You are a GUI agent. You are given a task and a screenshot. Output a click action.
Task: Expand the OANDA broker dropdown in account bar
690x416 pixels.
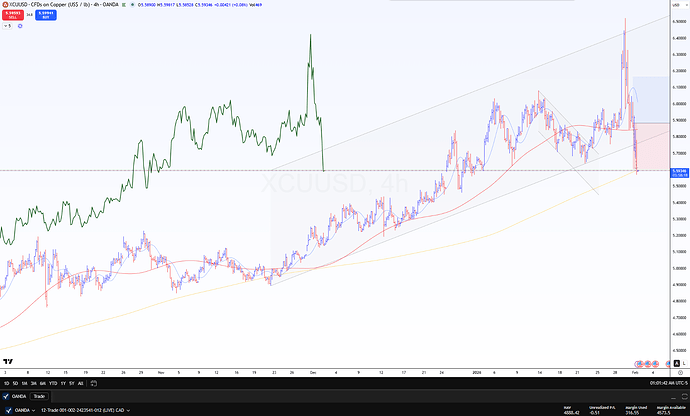(x=25, y=410)
